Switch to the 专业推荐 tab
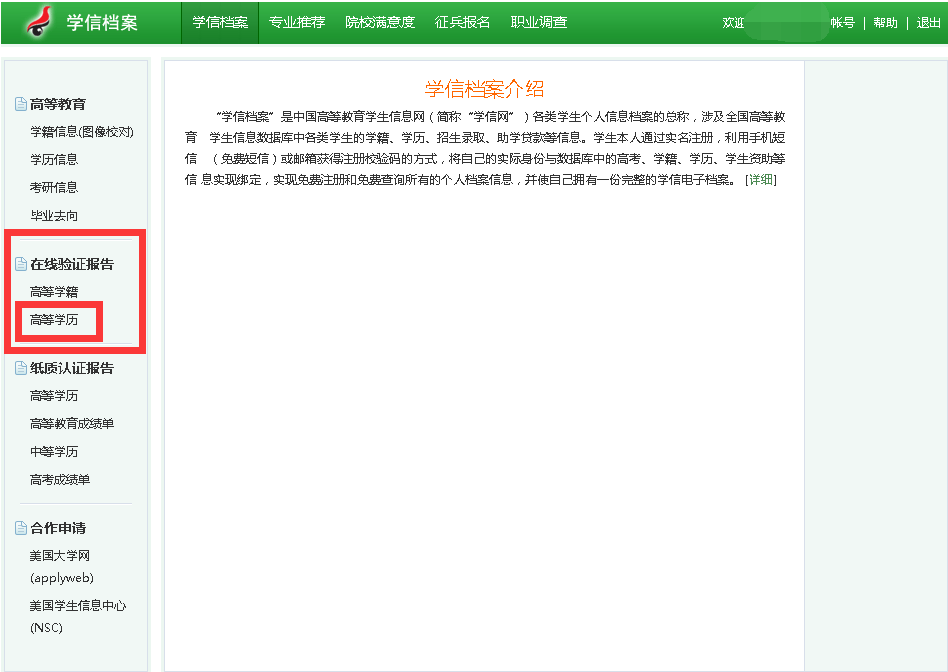948x672 pixels. tap(297, 22)
